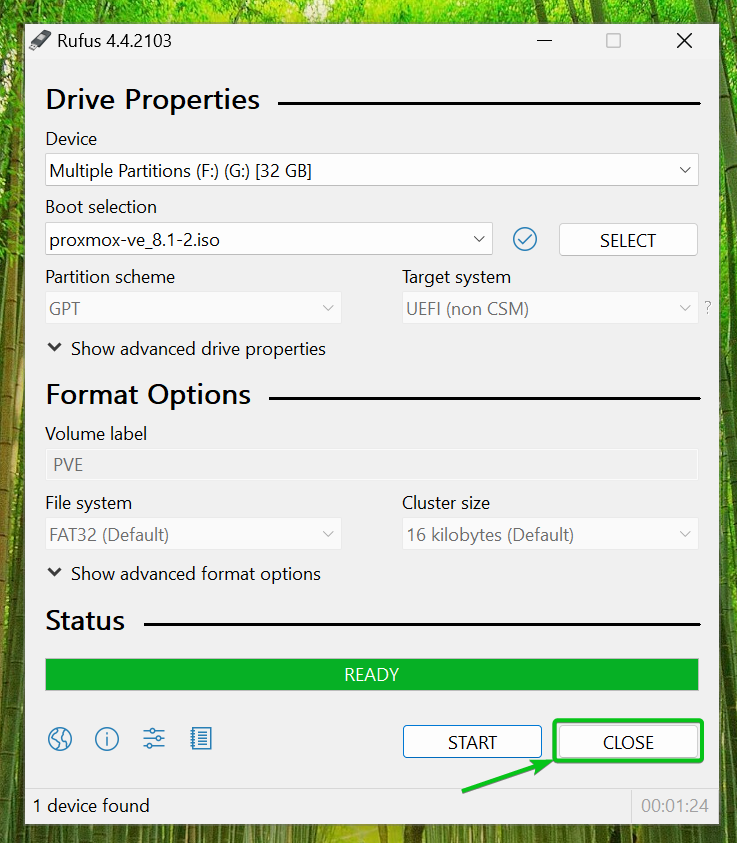The width and height of the screenshot is (737, 843).
Task: Minimize the Rufus window
Action: pos(545,41)
